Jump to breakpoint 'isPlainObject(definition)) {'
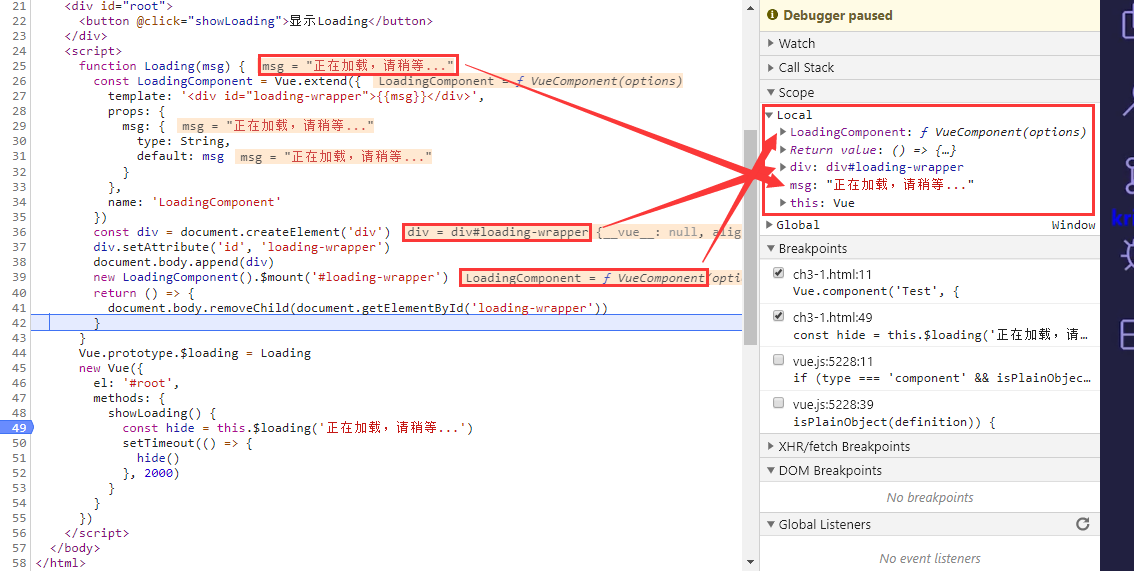The width and height of the screenshot is (1134, 571). [x=894, y=422]
